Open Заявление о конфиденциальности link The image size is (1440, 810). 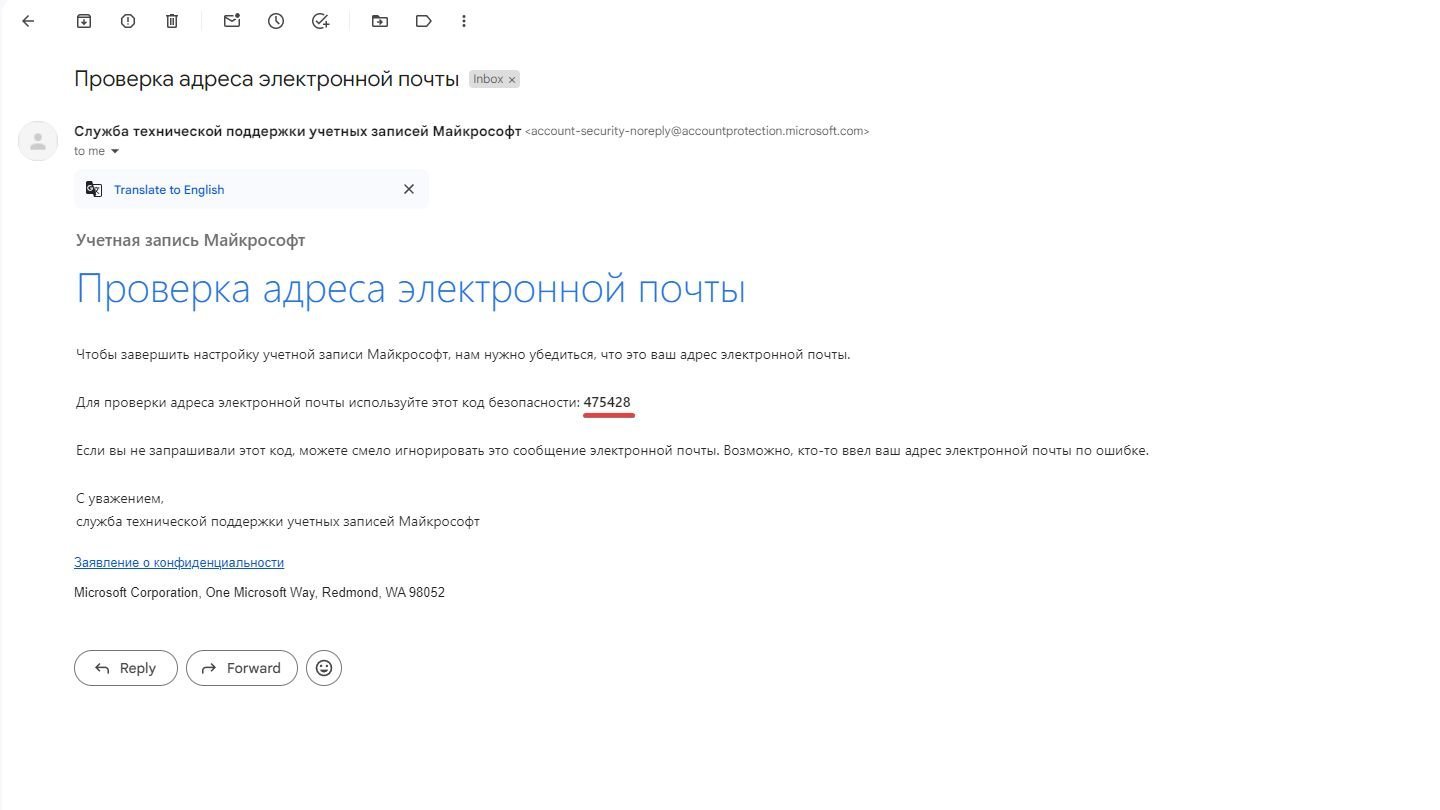coord(179,563)
